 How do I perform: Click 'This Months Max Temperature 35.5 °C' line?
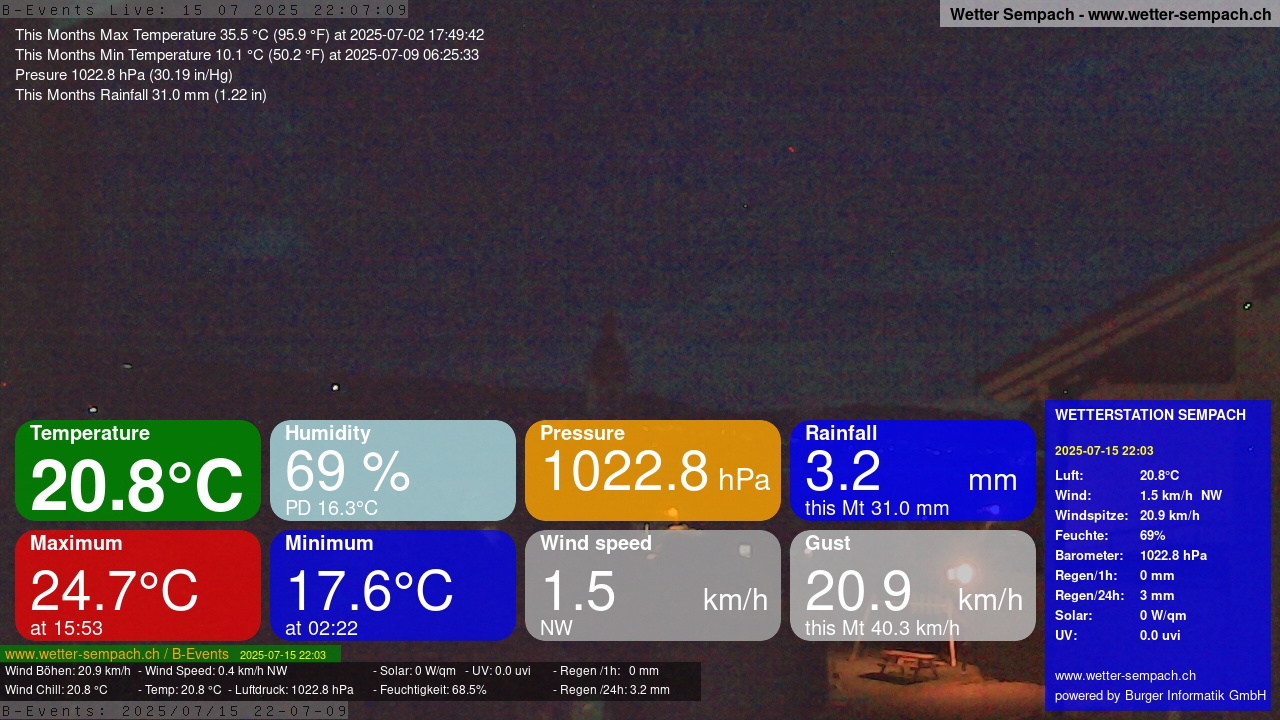(x=249, y=35)
